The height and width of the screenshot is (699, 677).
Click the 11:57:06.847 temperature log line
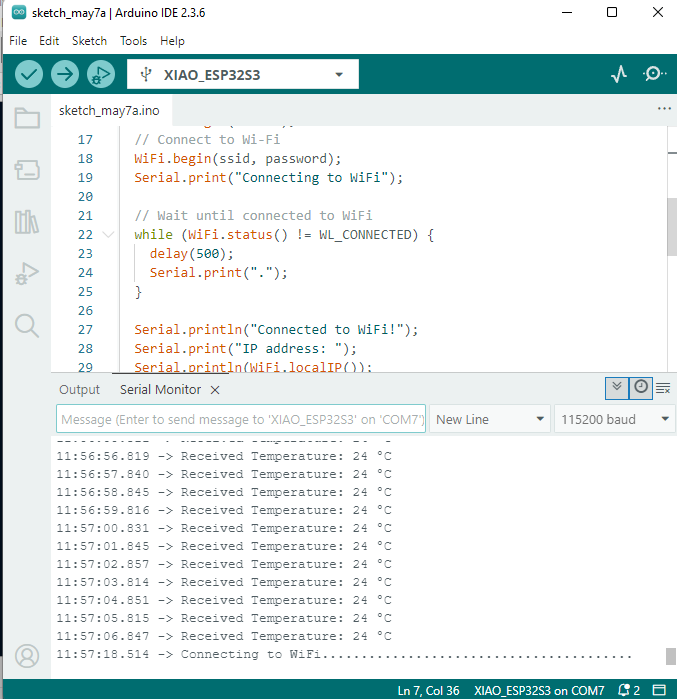pyautogui.click(x=224, y=636)
